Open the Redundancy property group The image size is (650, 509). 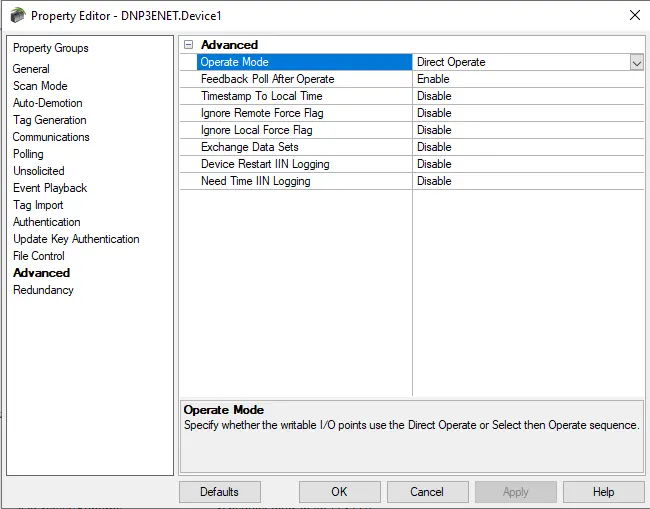[x=44, y=290]
